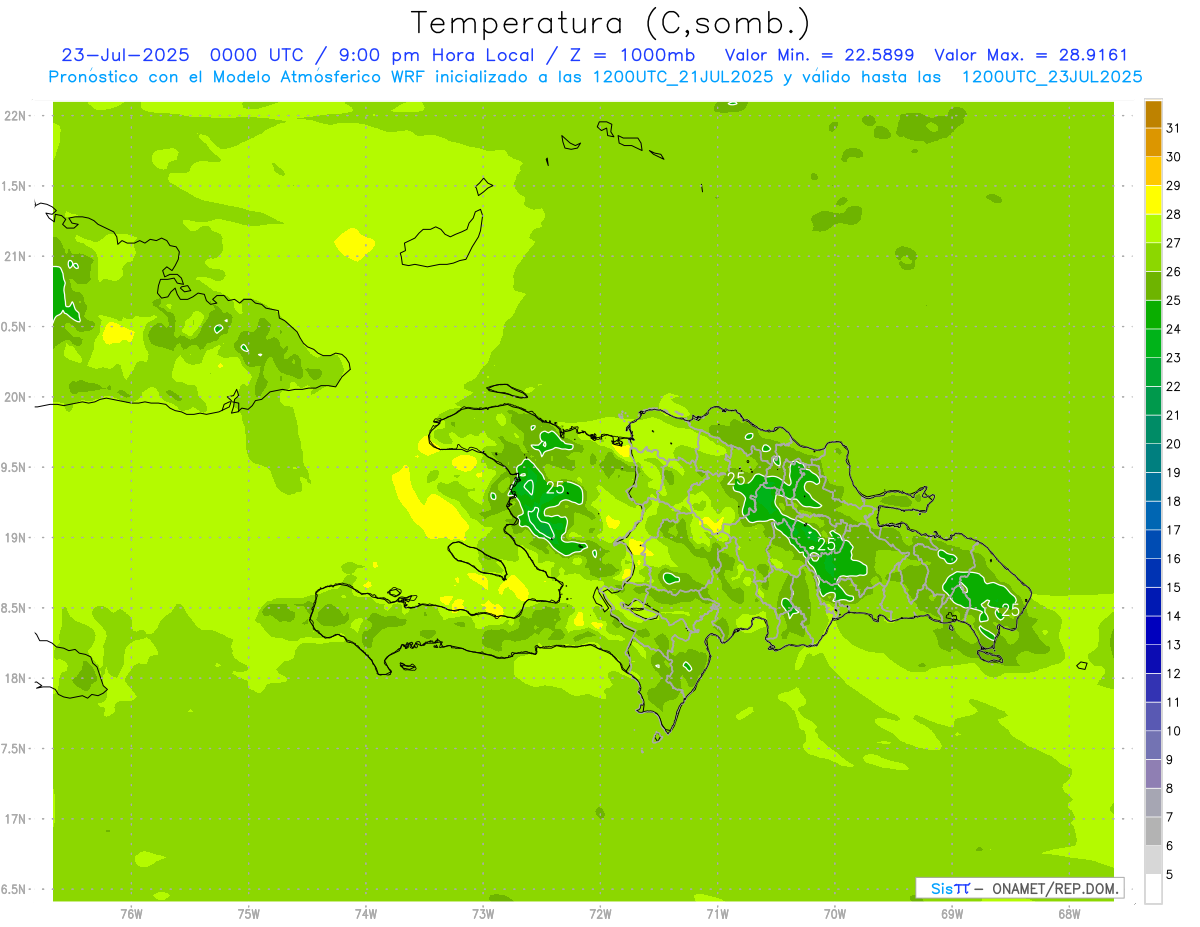Screen dimensions: 1200x927
Task: Click the "25" contour label at eastern Dominican Republic
Action: coord(1010,610)
